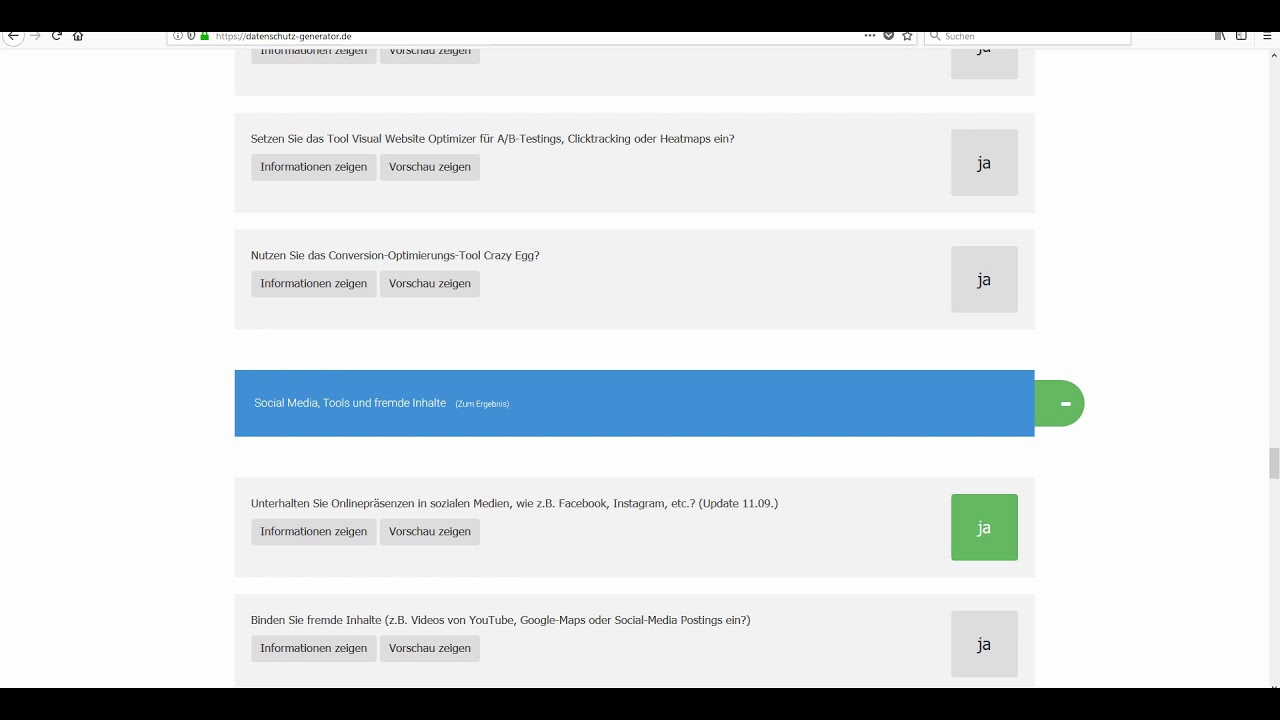
Task: Go back with the browser back arrow
Action: coord(13,36)
